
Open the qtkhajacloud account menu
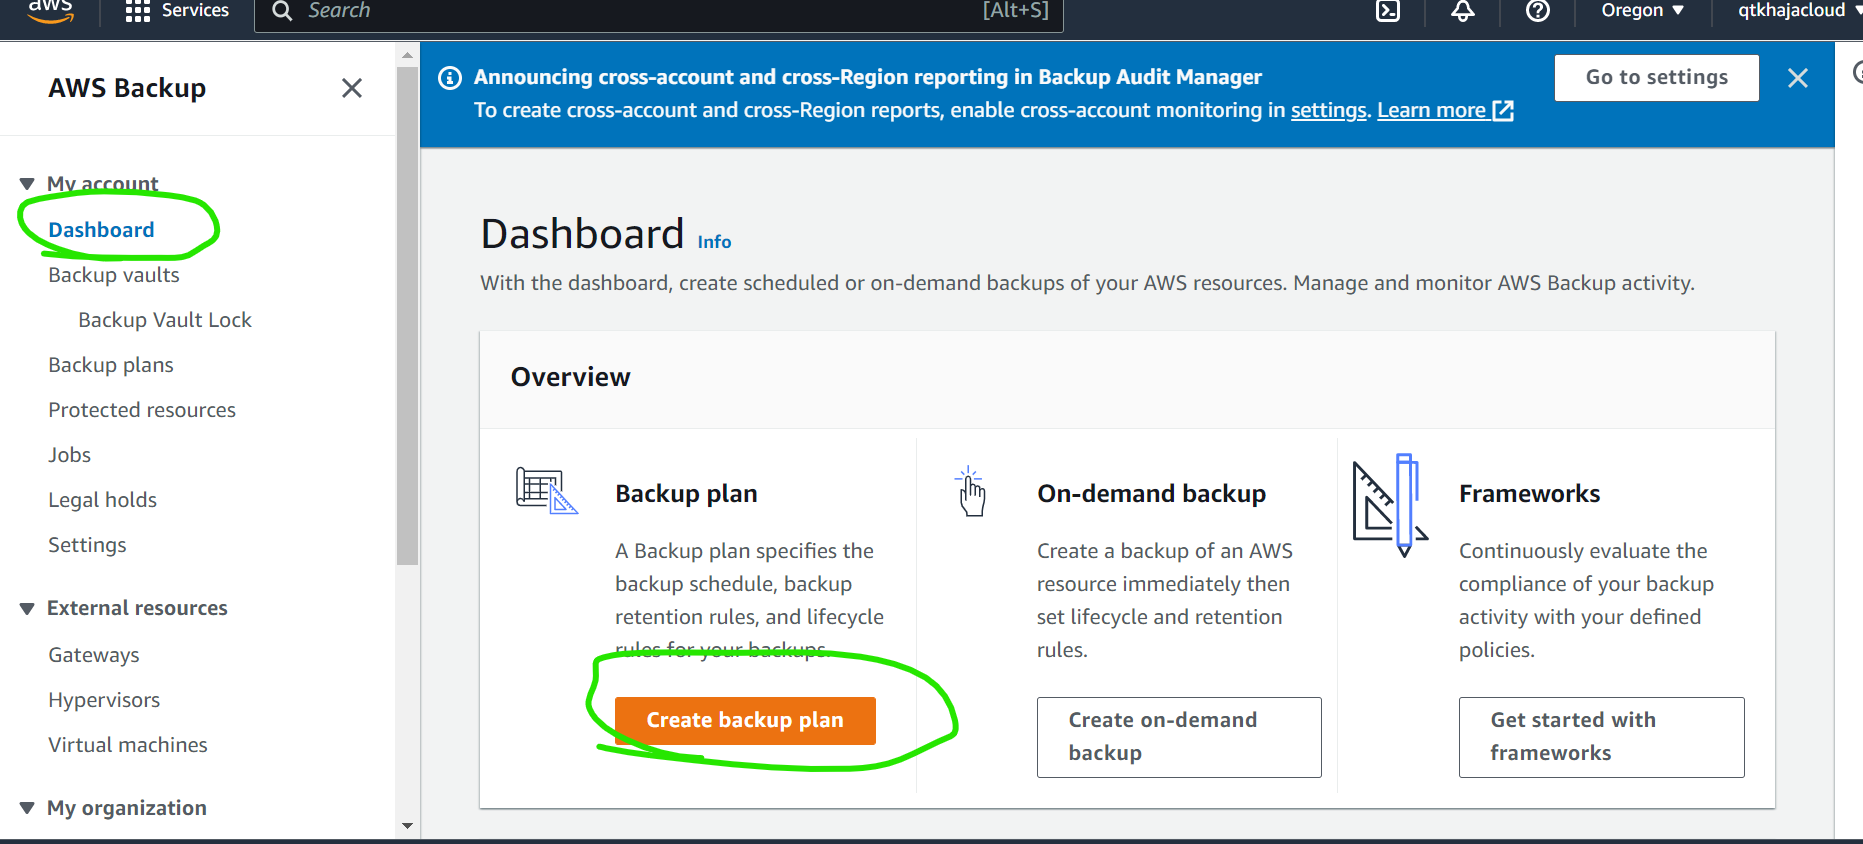pyautogui.click(x=1798, y=10)
